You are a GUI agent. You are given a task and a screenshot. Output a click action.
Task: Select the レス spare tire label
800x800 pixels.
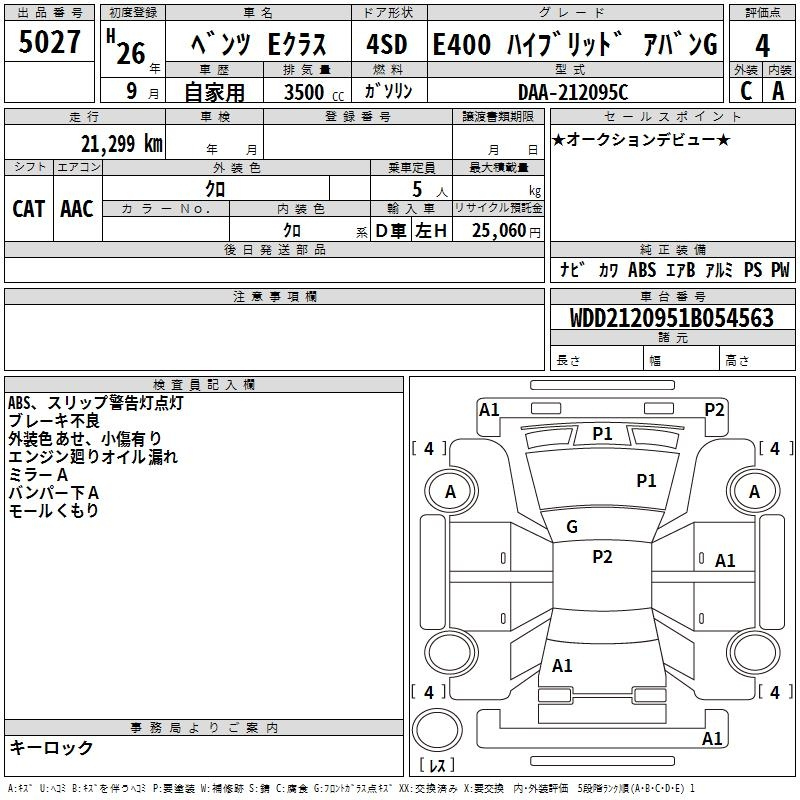437,765
